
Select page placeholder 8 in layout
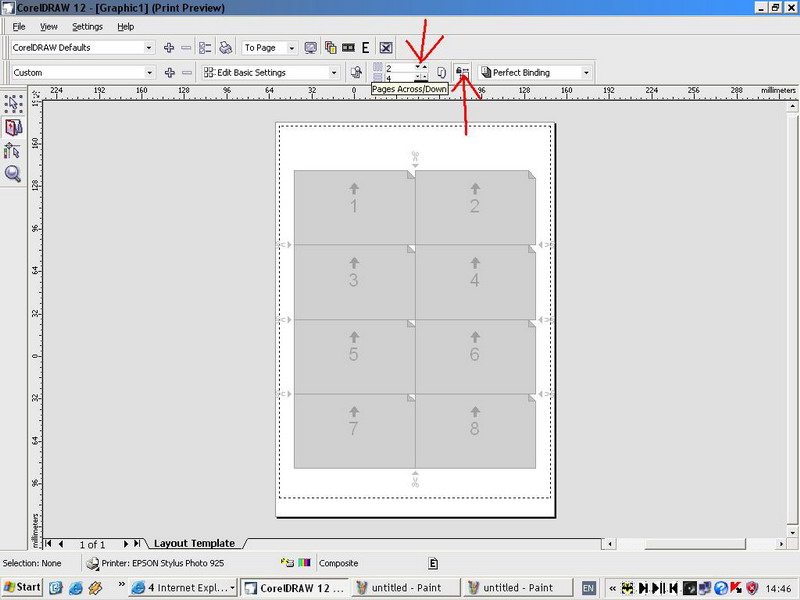point(476,431)
